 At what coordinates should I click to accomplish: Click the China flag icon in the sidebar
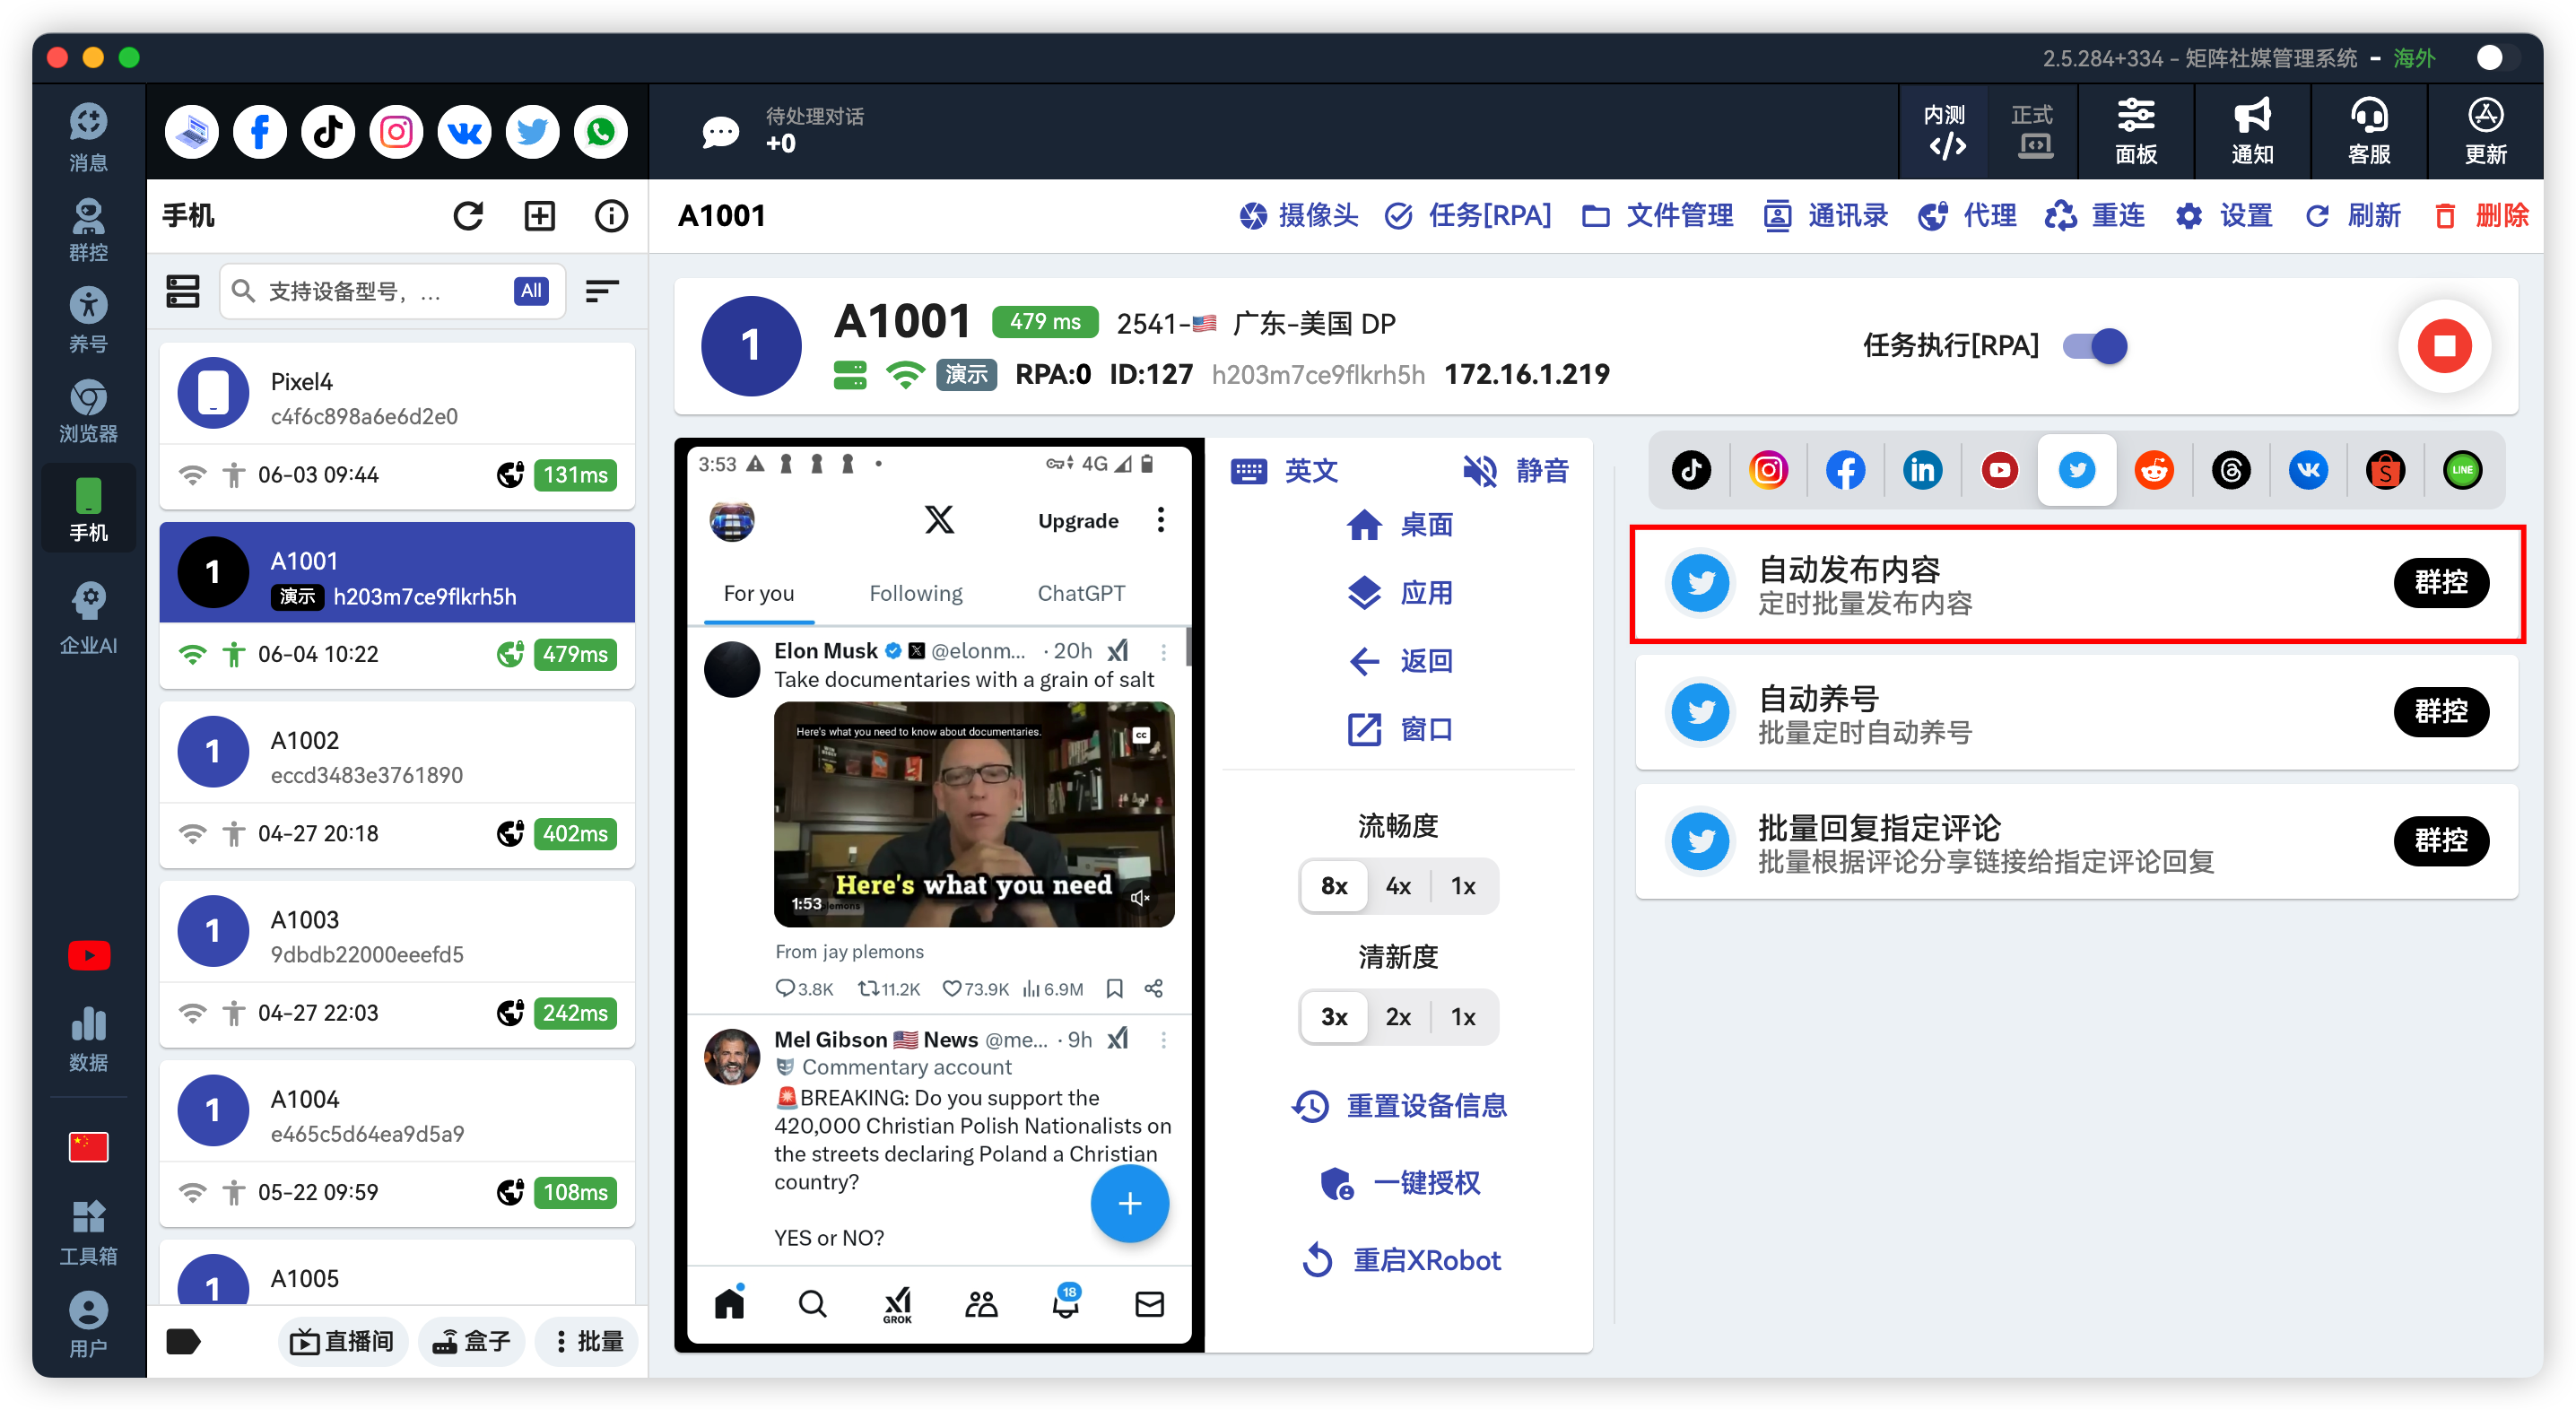point(88,1146)
